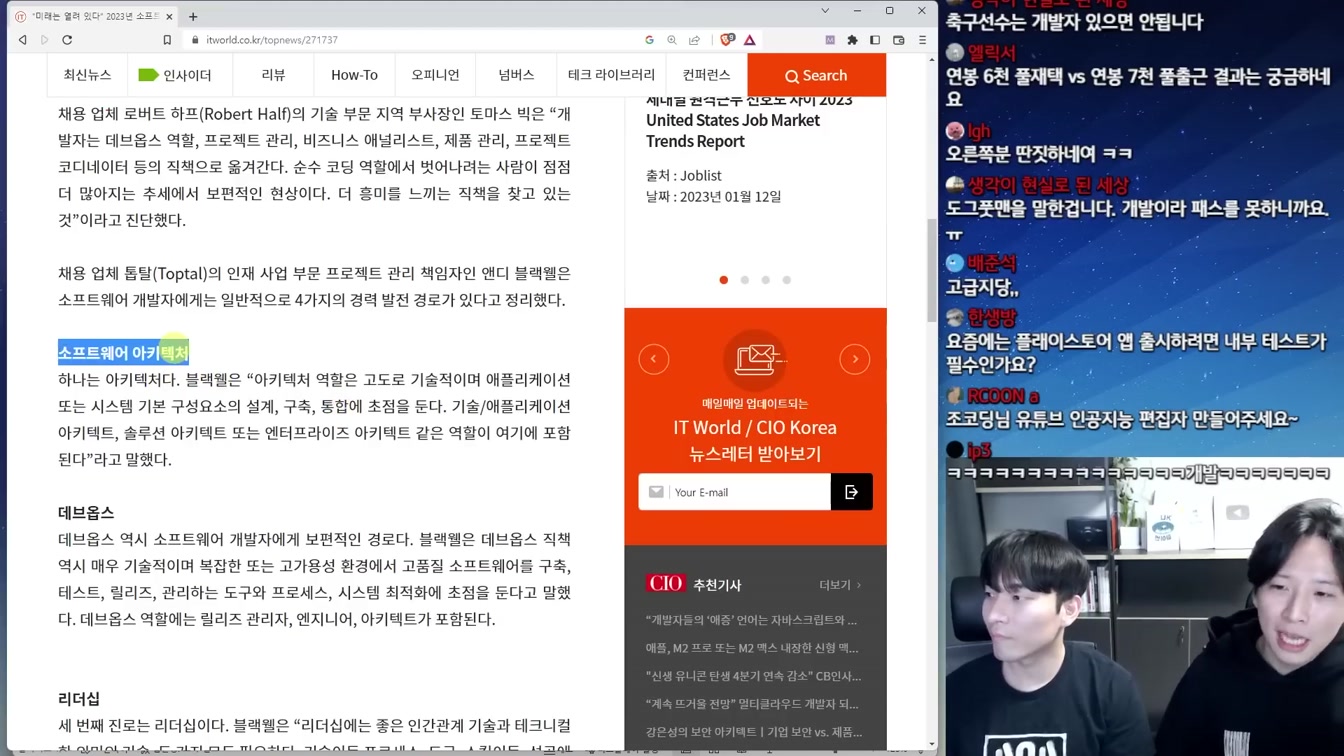Open the extensions puzzle icon
1344x756 pixels.
click(852, 40)
